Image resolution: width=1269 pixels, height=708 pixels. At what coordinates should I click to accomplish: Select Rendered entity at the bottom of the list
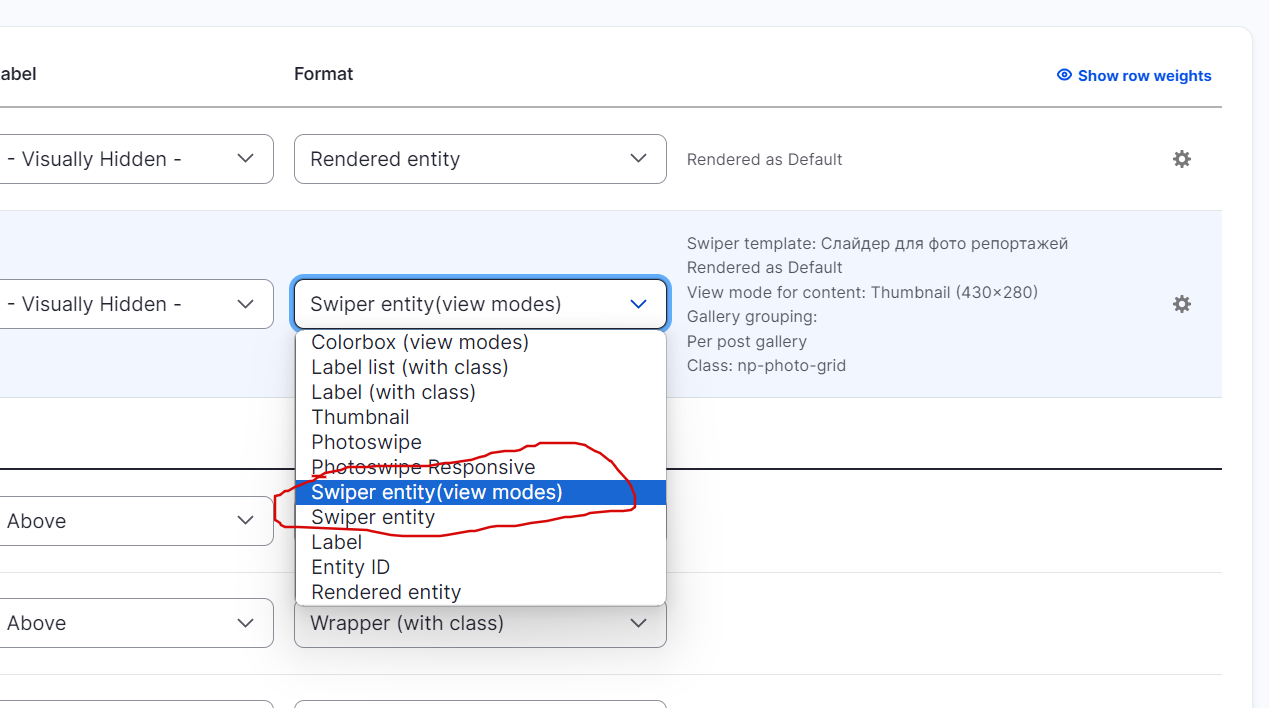(386, 591)
